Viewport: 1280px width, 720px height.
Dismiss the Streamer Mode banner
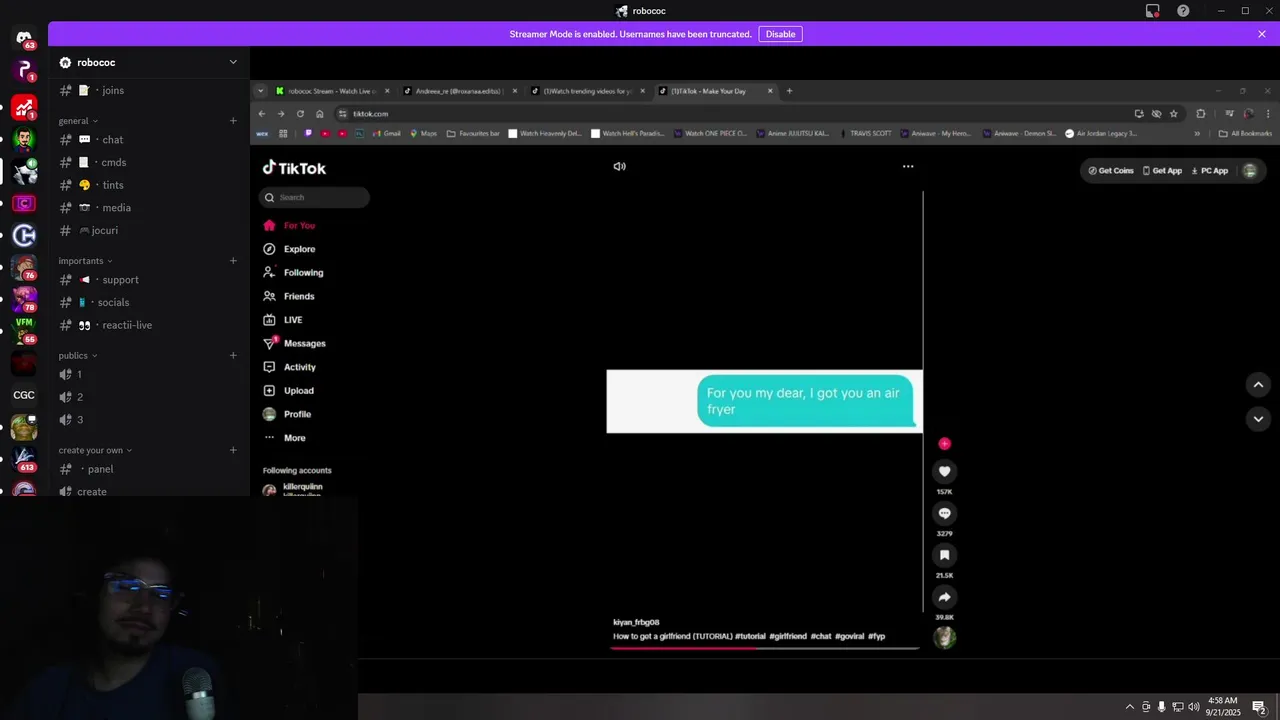(1262, 34)
